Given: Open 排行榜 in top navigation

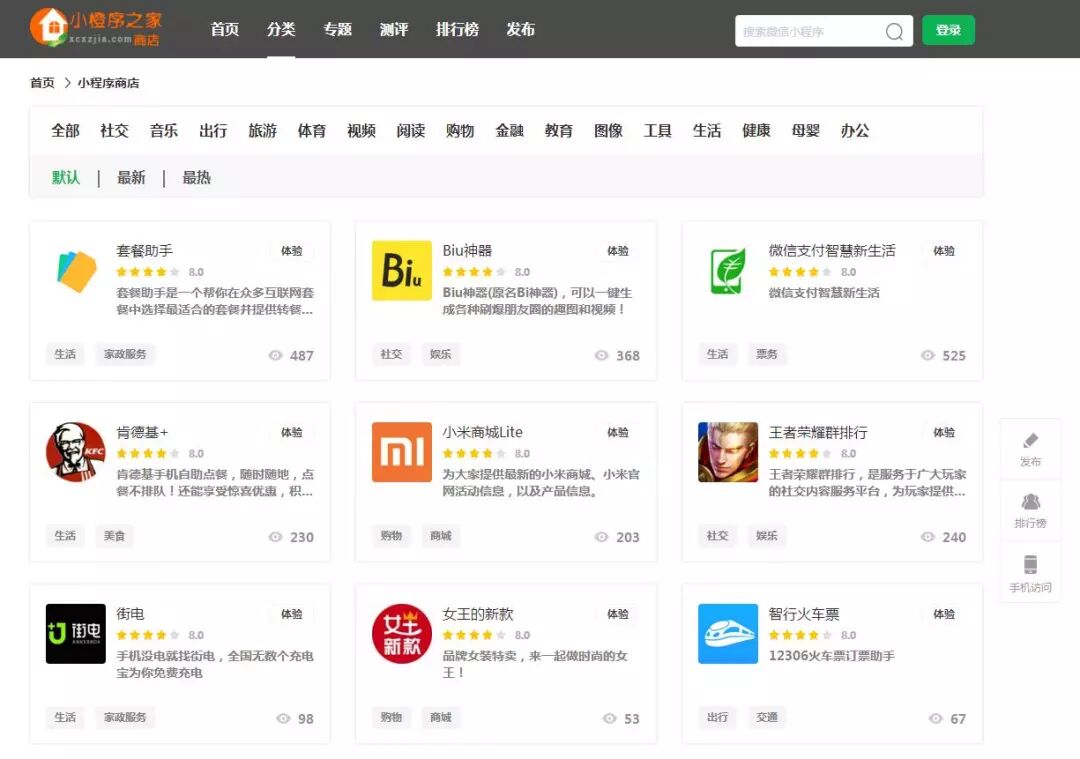Looking at the screenshot, I should [457, 29].
